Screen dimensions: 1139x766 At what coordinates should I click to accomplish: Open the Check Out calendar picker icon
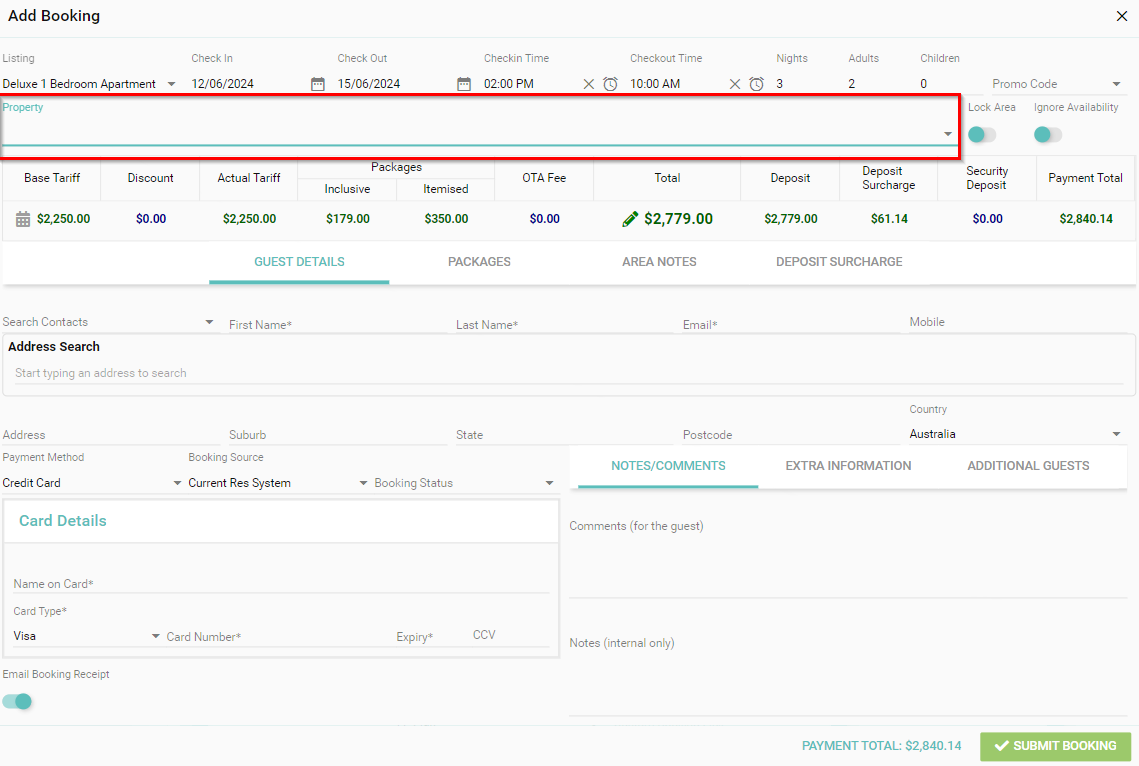pyautogui.click(x=464, y=84)
